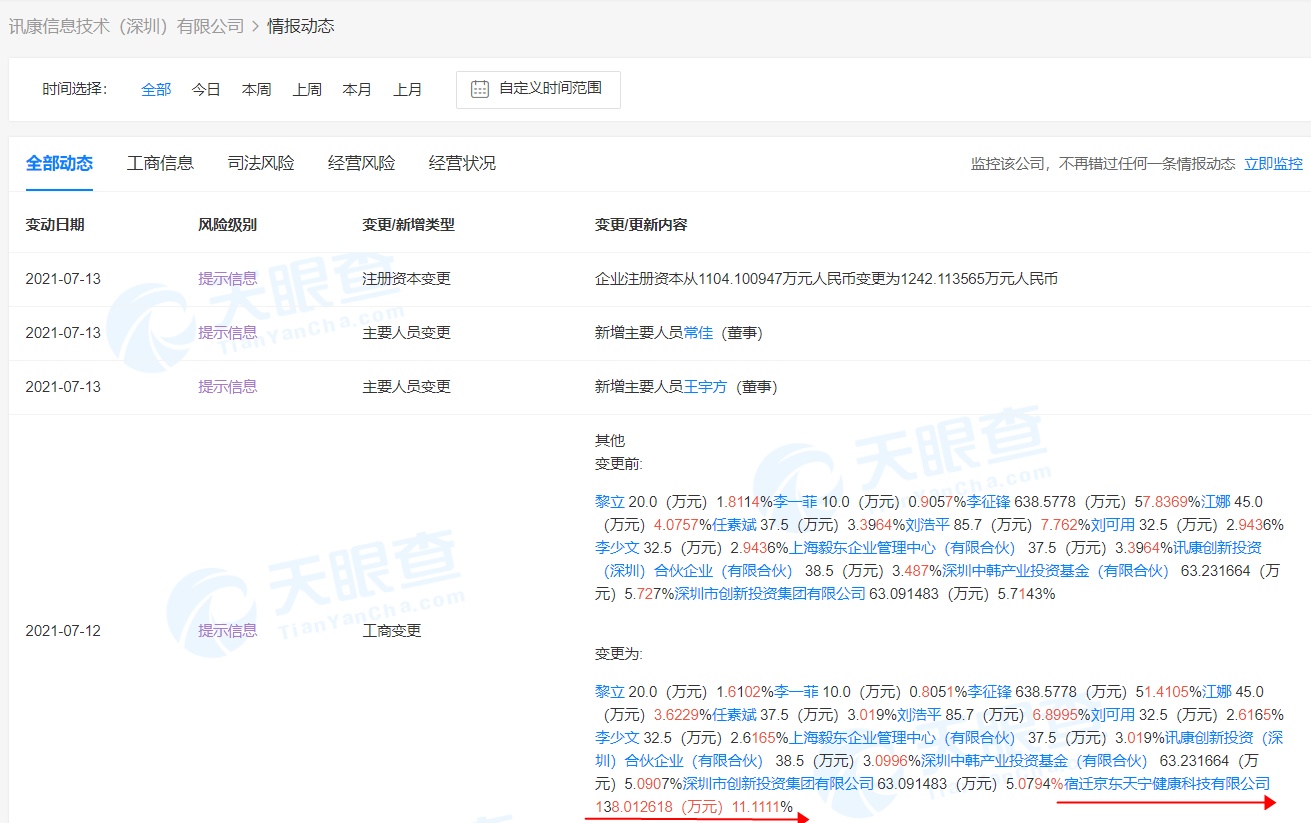The height and width of the screenshot is (823, 1311).
Task: Click 情报动态 in the breadcrumb
Action: [300, 26]
